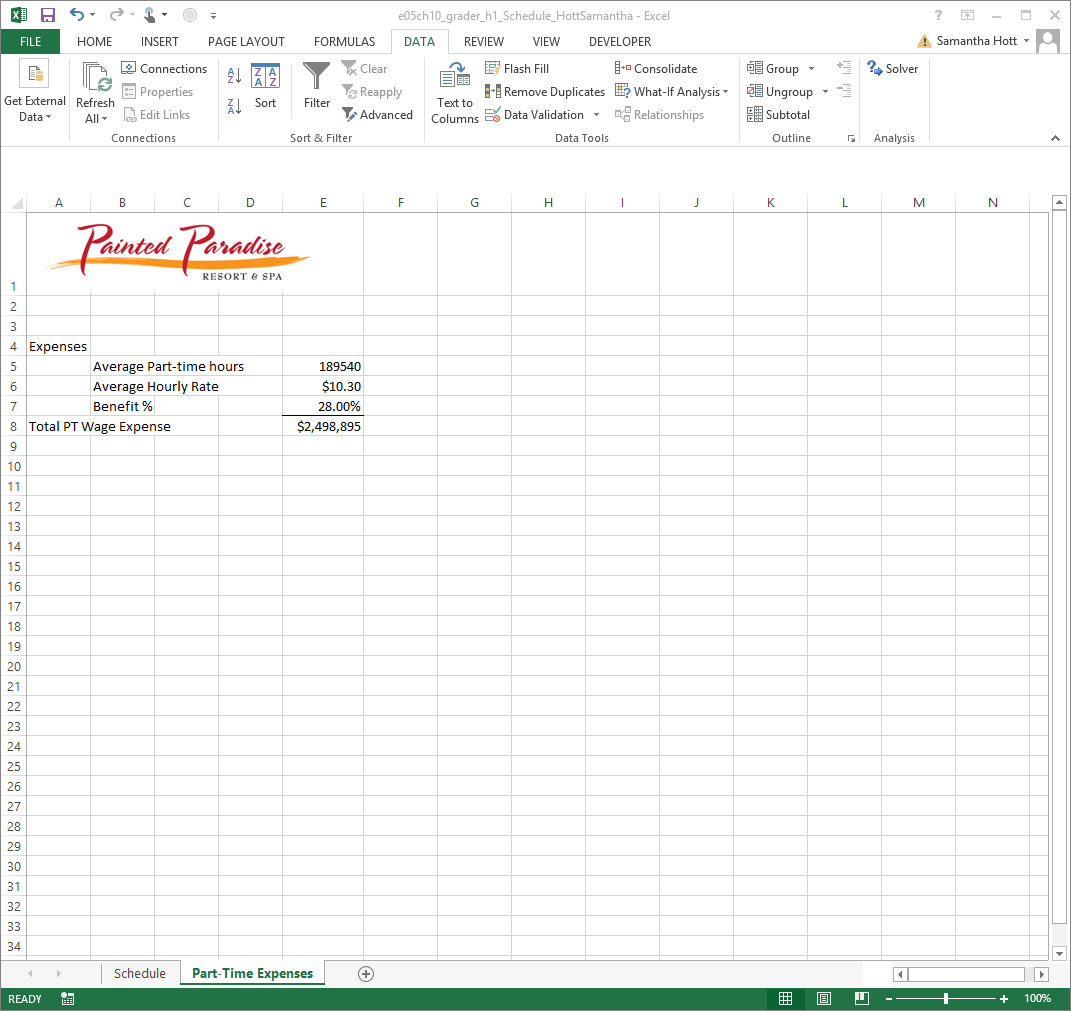1071x1011 pixels.
Task: Select cell E8 showing Total PT Wage Expense
Action: pyautogui.click(x=323, y=425)
